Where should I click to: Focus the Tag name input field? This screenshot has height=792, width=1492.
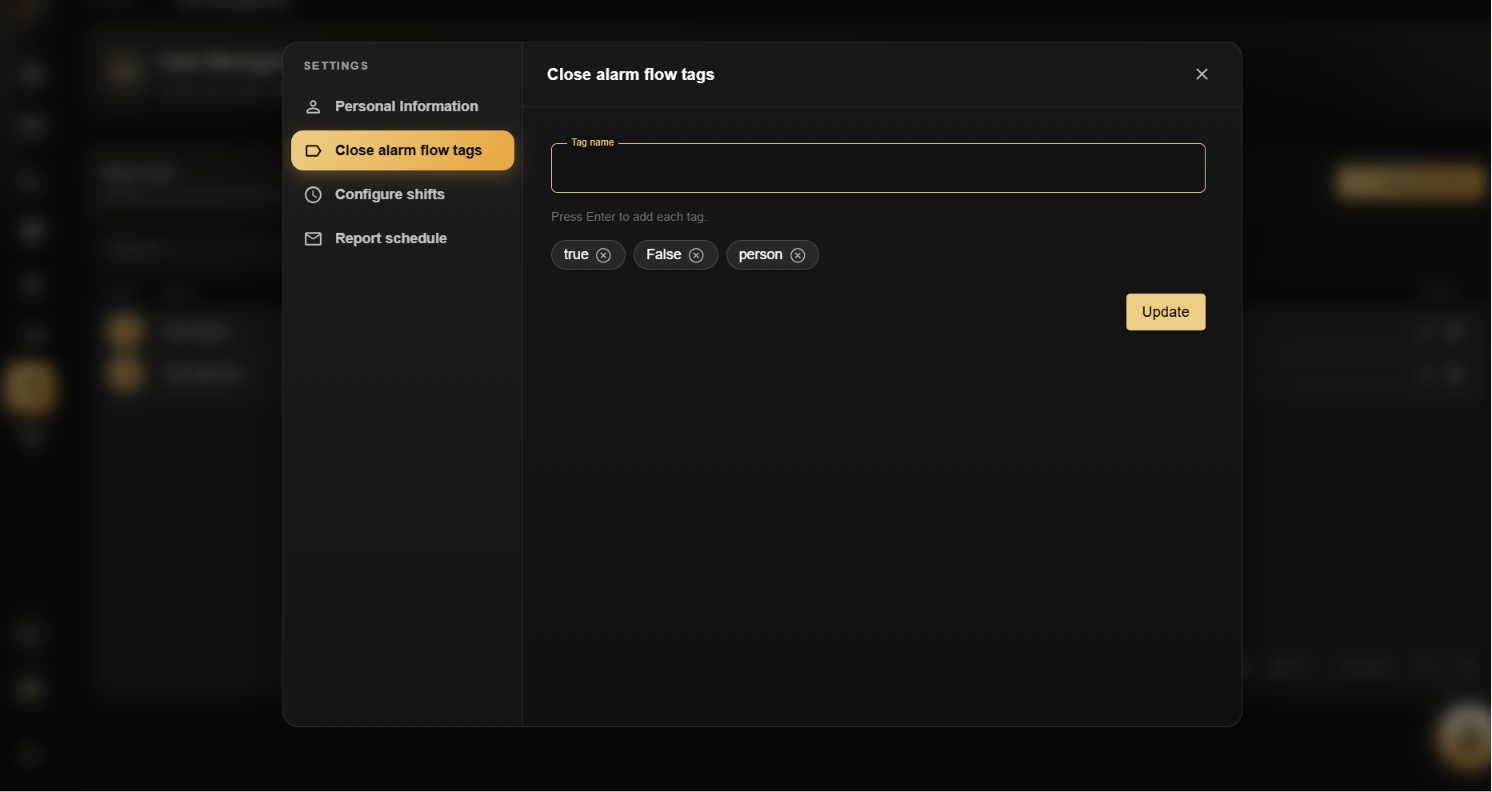point(878,168)
